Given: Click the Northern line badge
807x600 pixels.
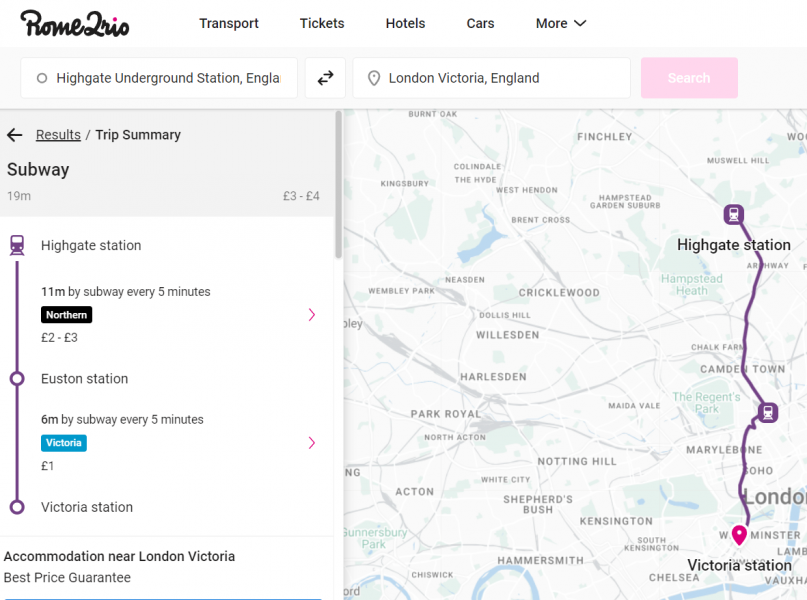Looking at the screenshot, I should pyautogui.click(x=66, y=314).
